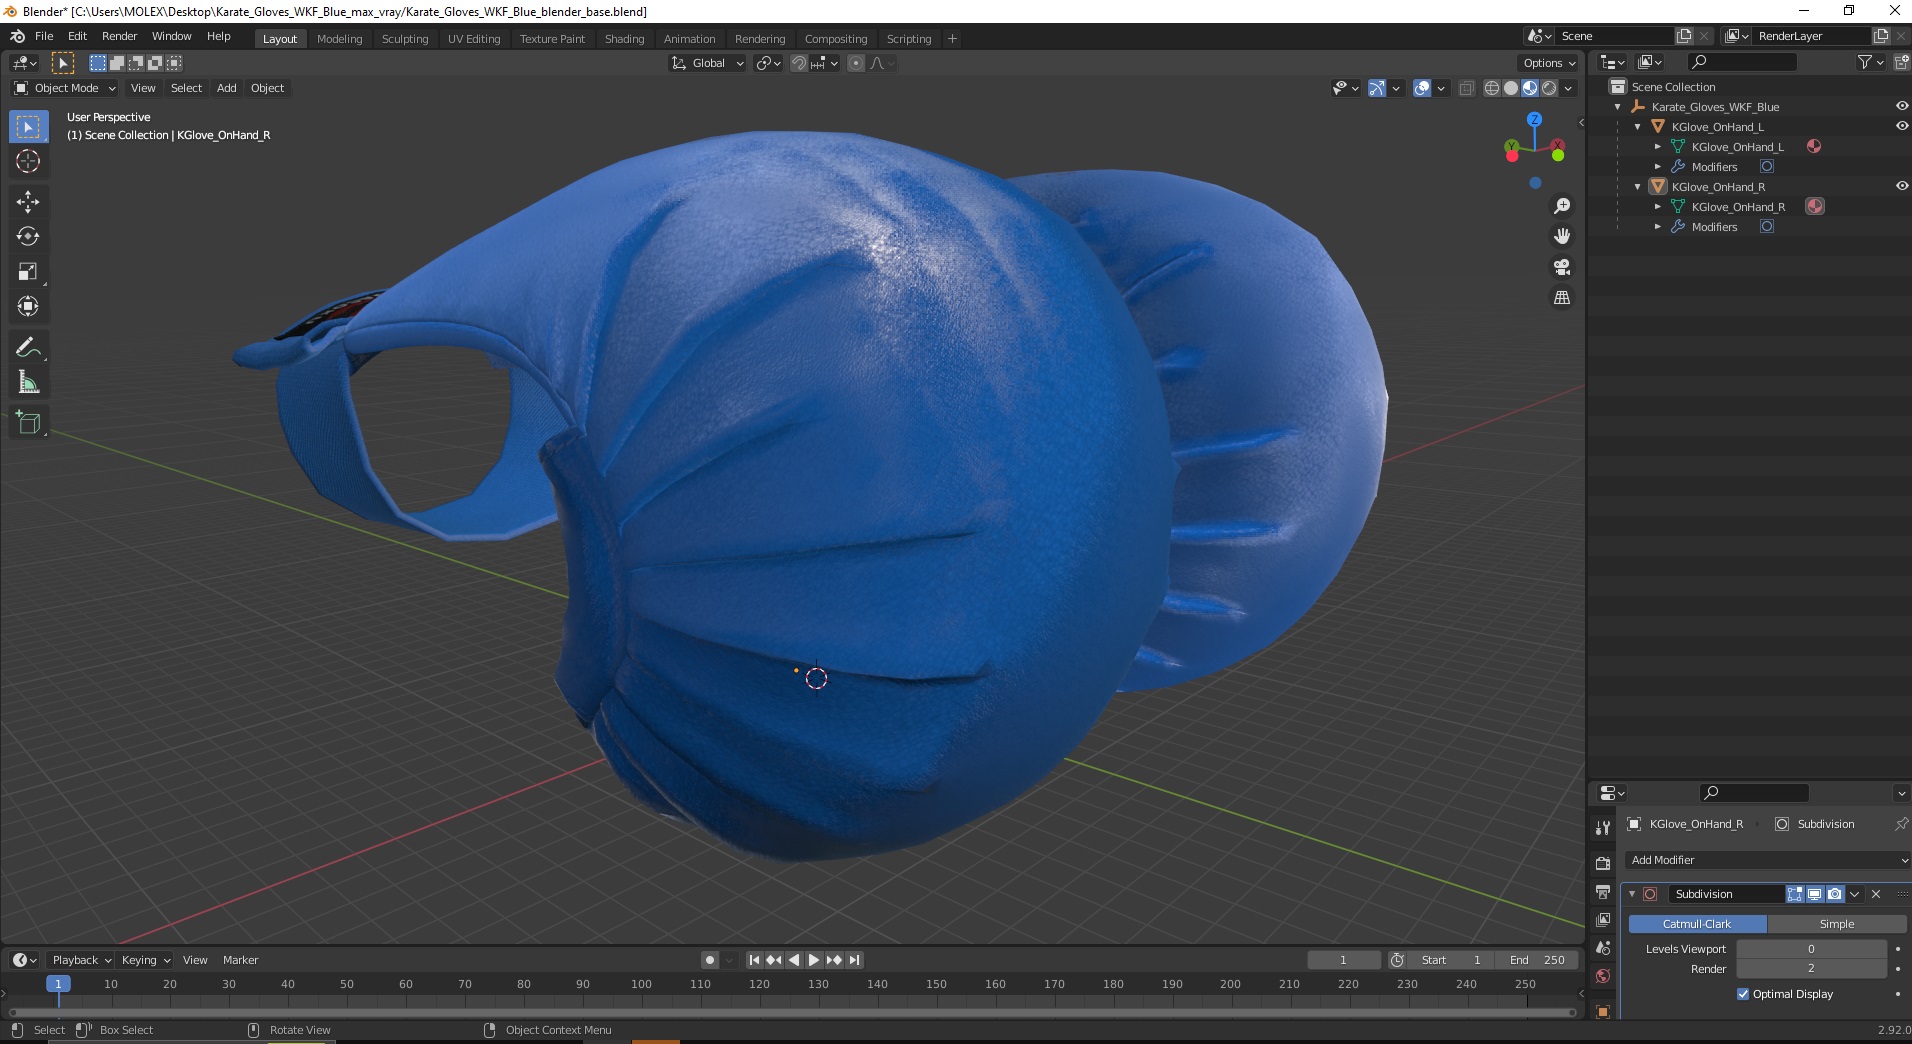This screenshot has width=1912, height=1044.
Task: Hide Karate_Gloves_WKF_Blue collection in viewport
Action: (x=1902, y=106)
